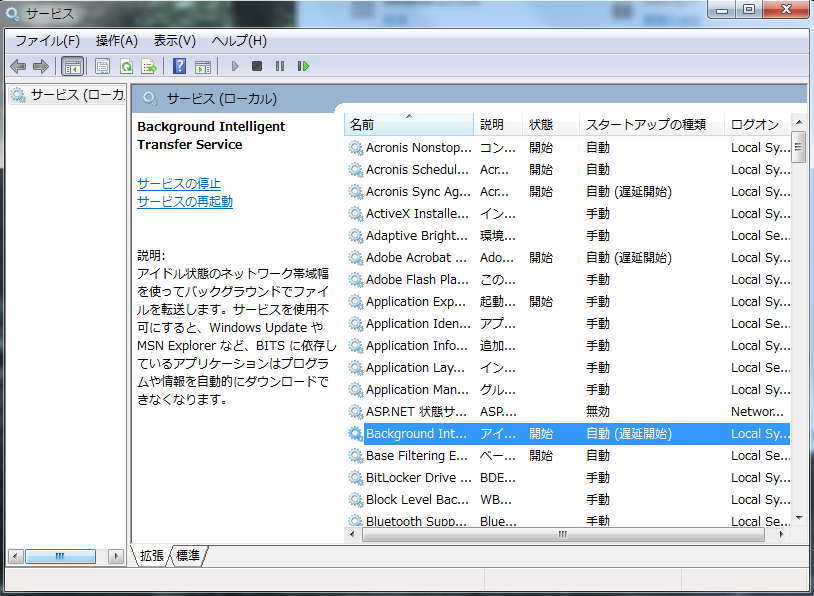
Task: Go forward with the right arrow toolbar icon
Action: pyautogui.click(x=40, y=66)
